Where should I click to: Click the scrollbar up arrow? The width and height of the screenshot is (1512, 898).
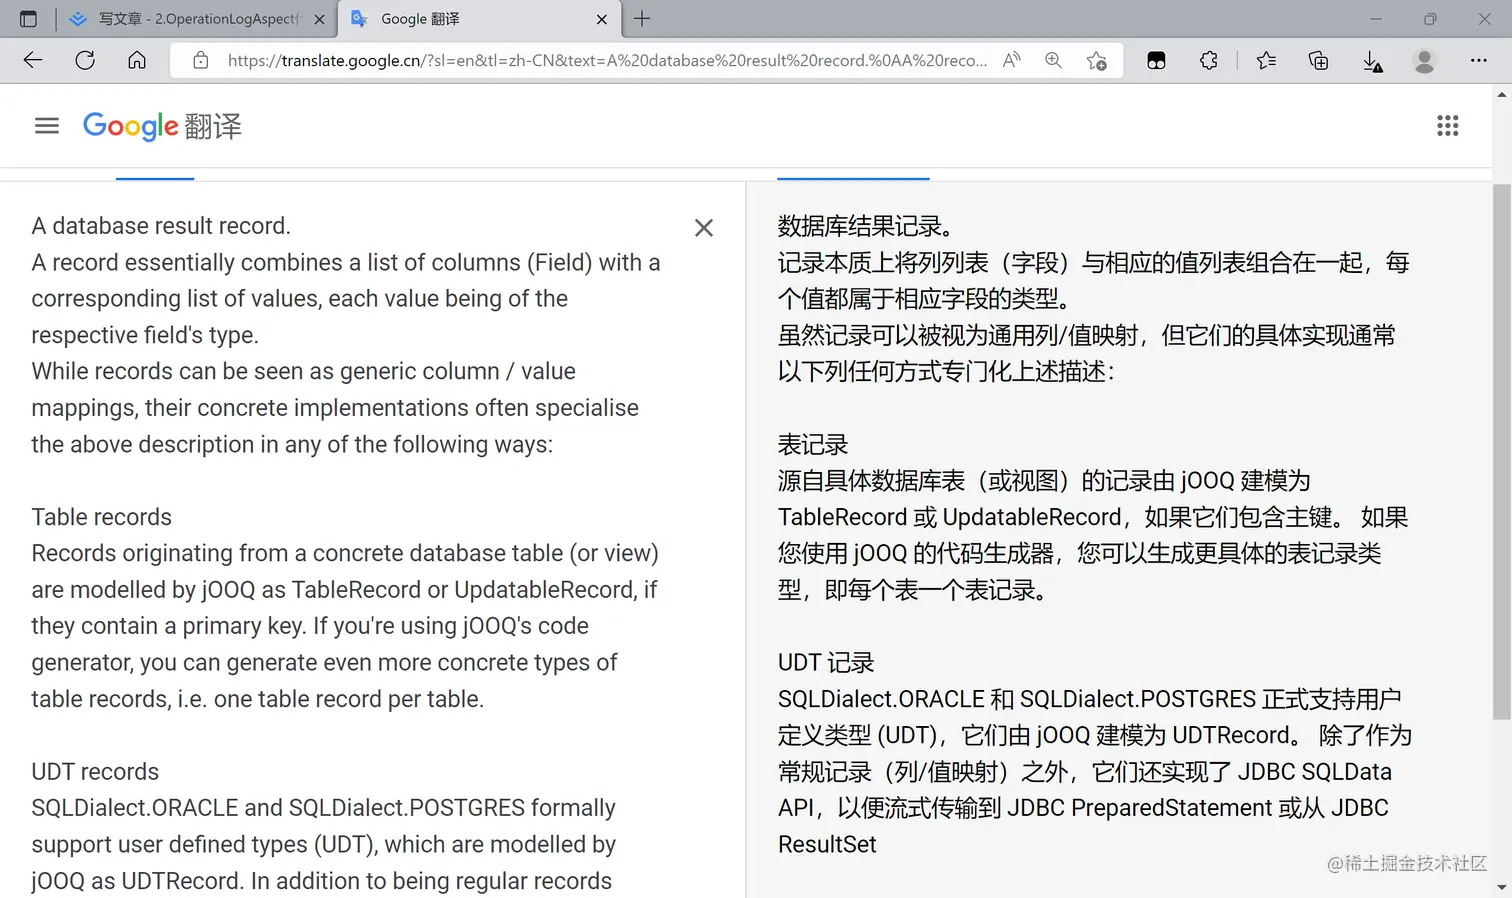1502,94
